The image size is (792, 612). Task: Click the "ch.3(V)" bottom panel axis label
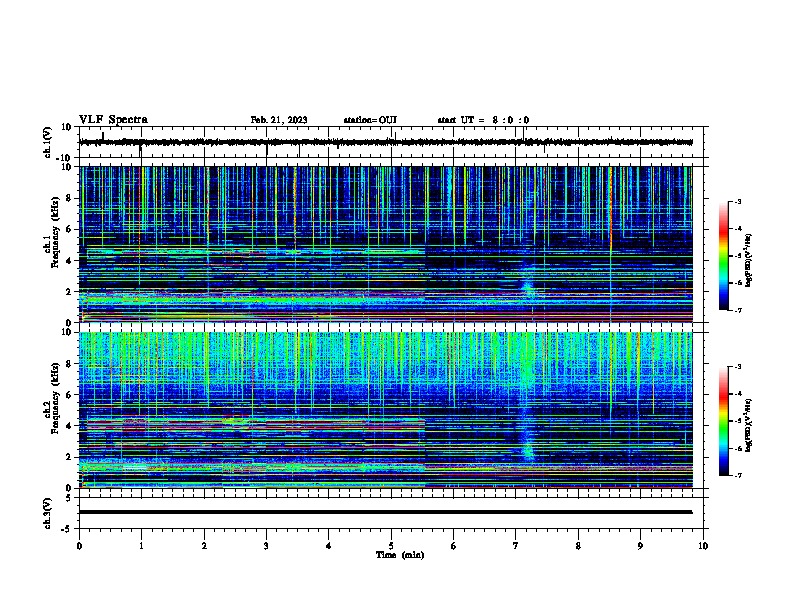[48, 513]
